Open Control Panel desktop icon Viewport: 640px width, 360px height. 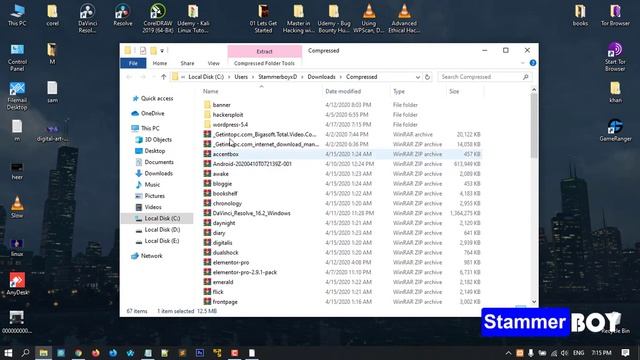17,58
